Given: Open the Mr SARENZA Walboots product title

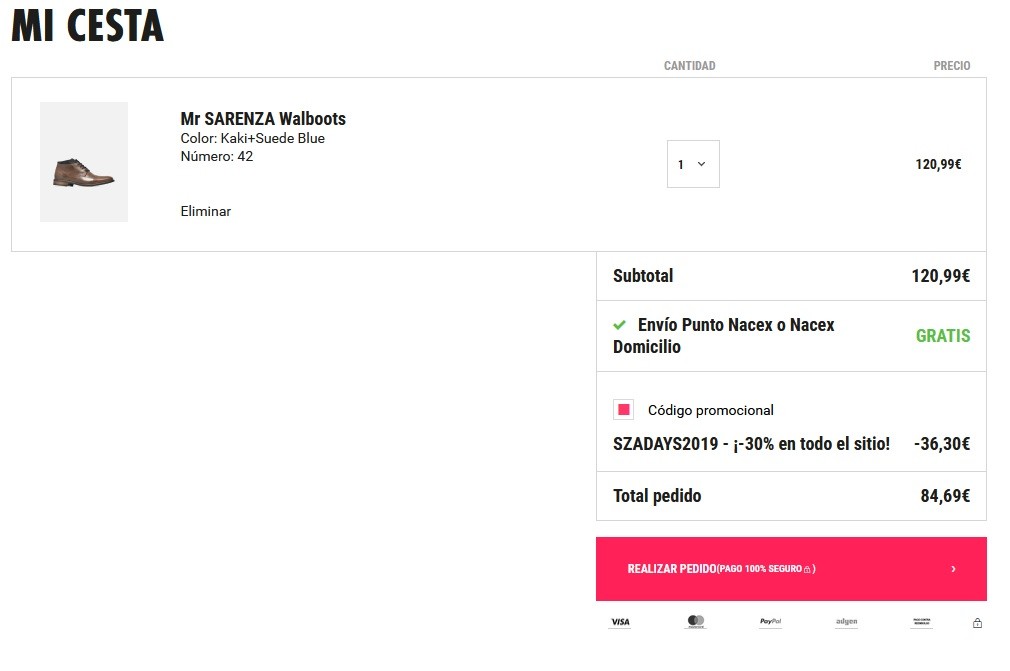Looking at the screenshot, I should pyautogui.click(x=263, y=119).
